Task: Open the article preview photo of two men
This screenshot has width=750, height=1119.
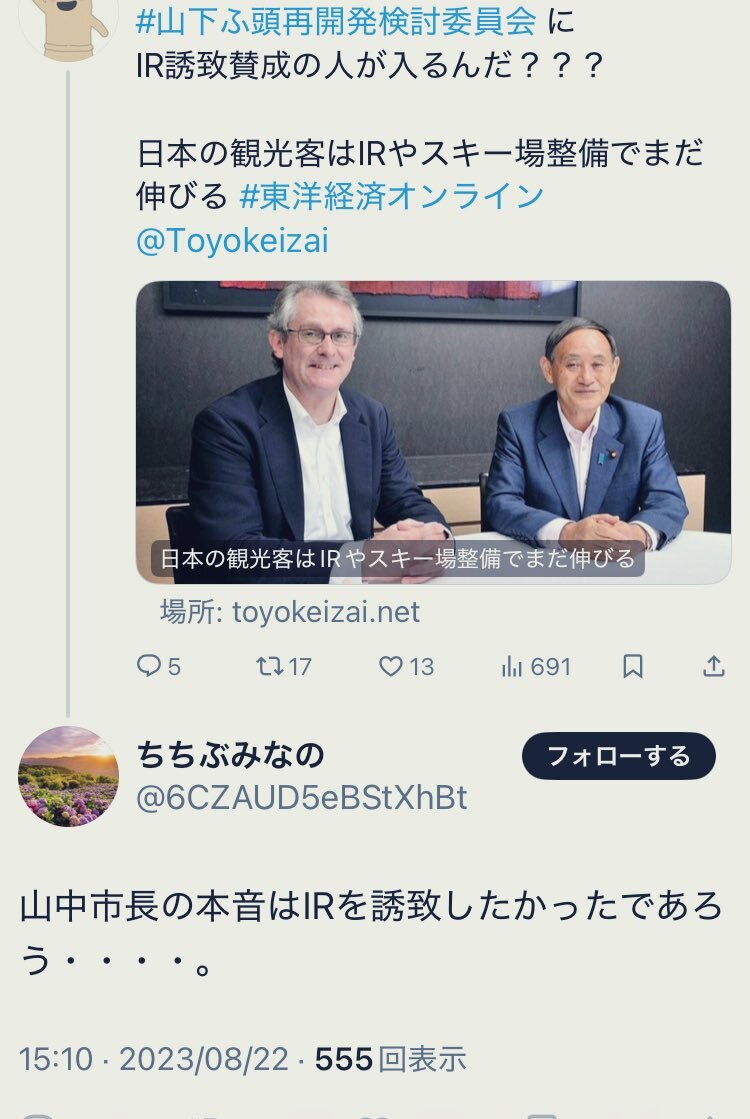Action: click(433, 432)
